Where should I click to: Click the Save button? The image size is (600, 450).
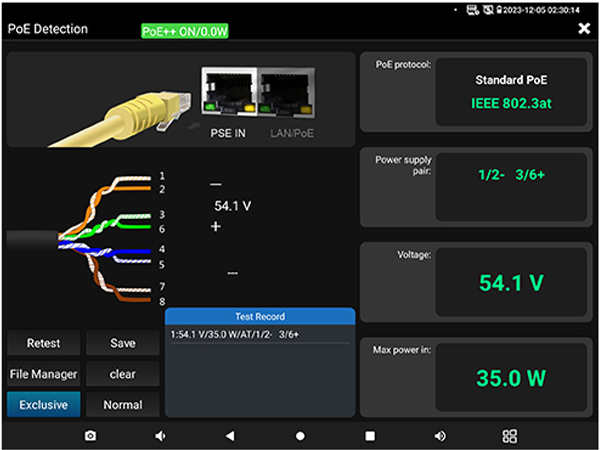(123, 343)
